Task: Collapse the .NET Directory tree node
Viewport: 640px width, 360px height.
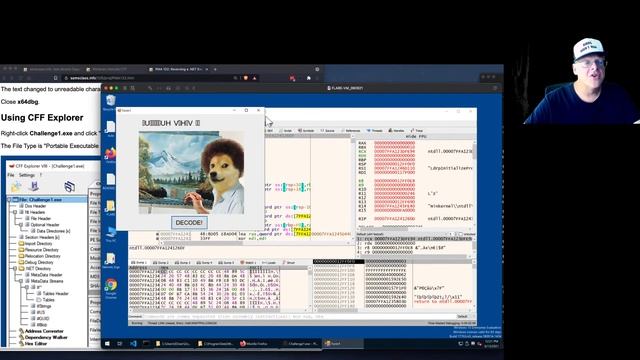Action: tap(15, 269)
